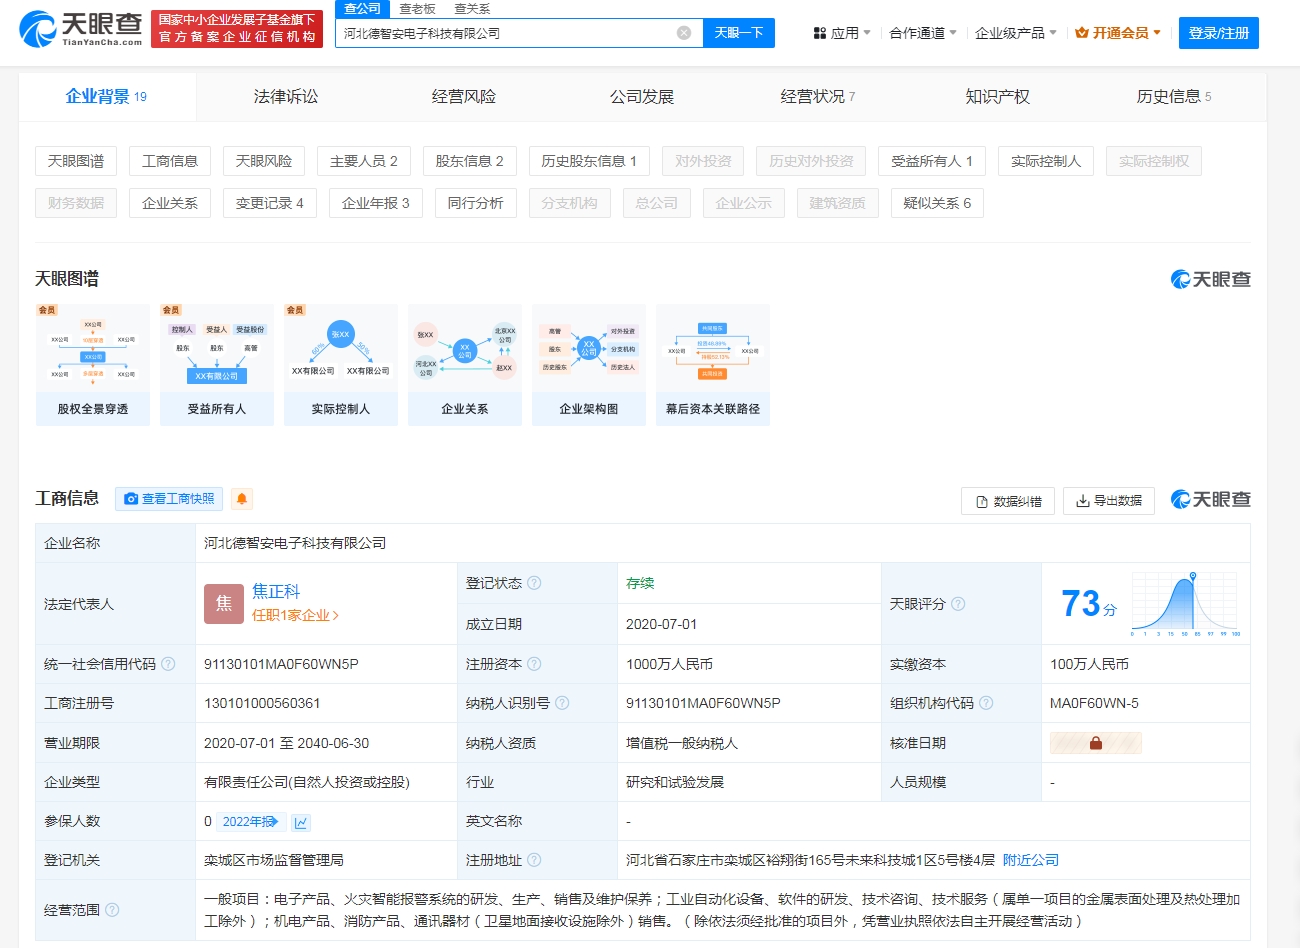Click the 导出数据 button

click(x=1109, y=501)
